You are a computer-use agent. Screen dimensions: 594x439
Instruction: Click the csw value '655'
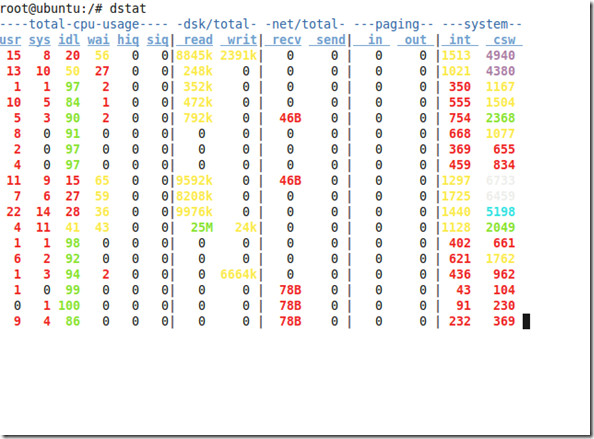[x=504, y=149]
